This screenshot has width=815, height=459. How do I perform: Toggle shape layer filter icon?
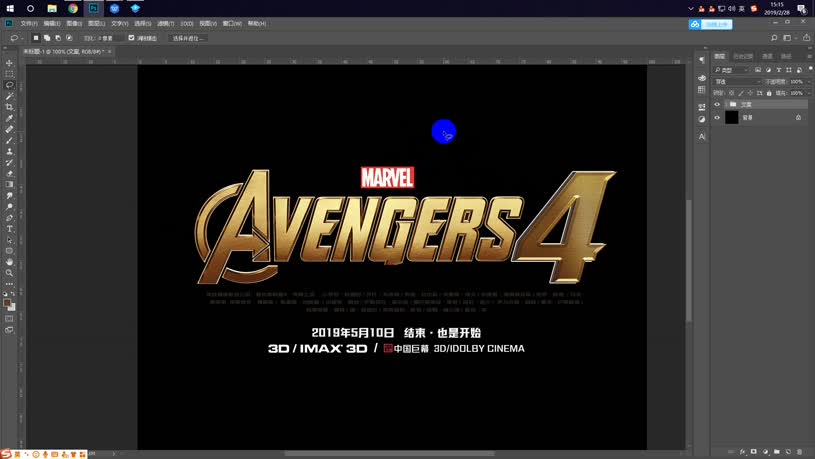(x=789, y=70)
